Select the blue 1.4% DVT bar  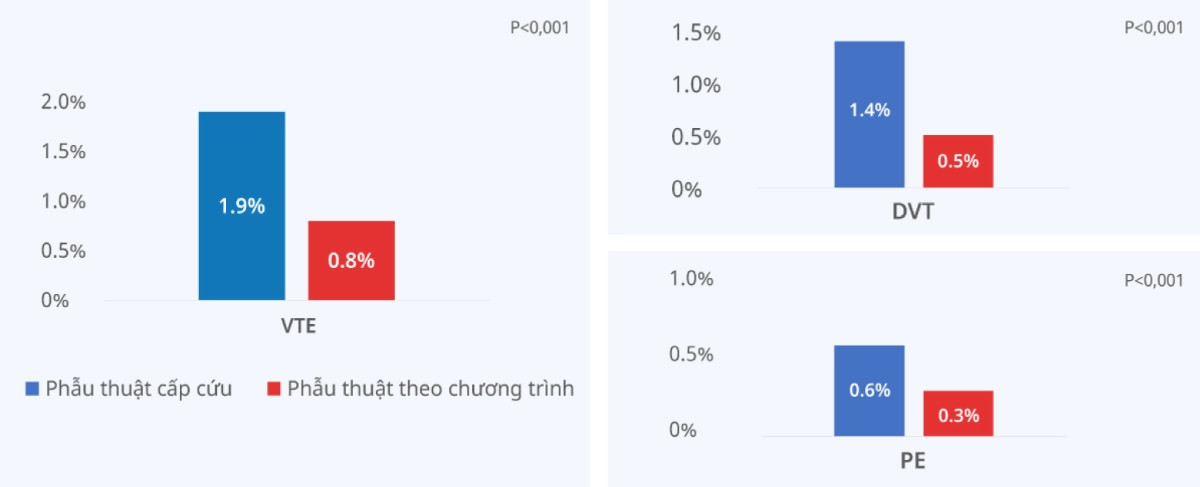(869, 114)
